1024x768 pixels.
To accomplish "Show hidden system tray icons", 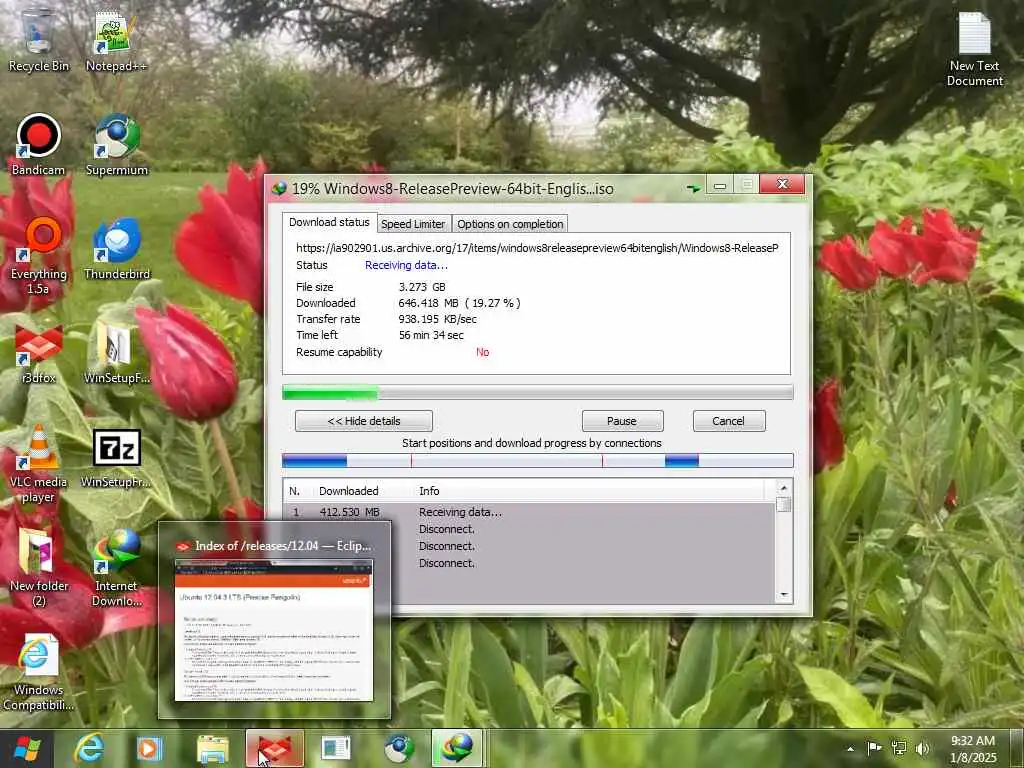I will (850, 748).
